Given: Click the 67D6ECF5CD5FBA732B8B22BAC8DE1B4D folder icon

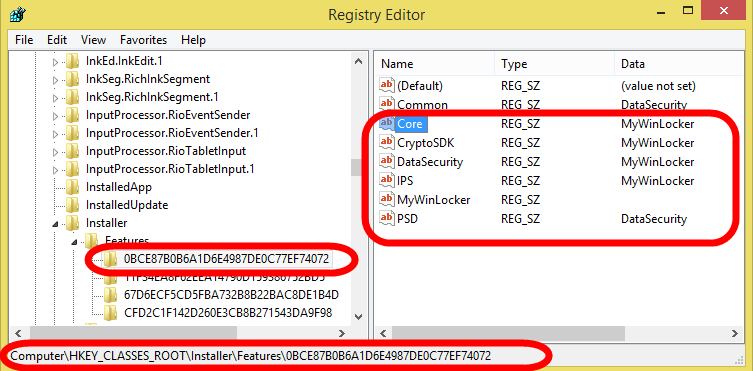Looking at the screenshot, I should 110,295.
